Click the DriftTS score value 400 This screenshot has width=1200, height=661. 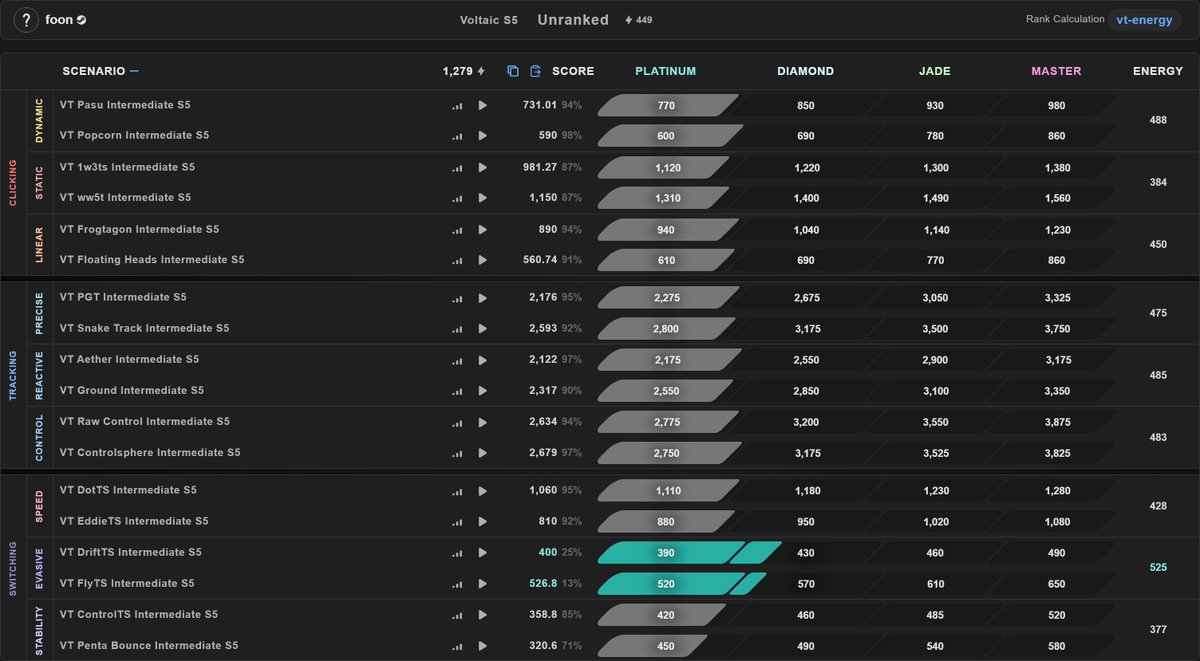(548, 553)
